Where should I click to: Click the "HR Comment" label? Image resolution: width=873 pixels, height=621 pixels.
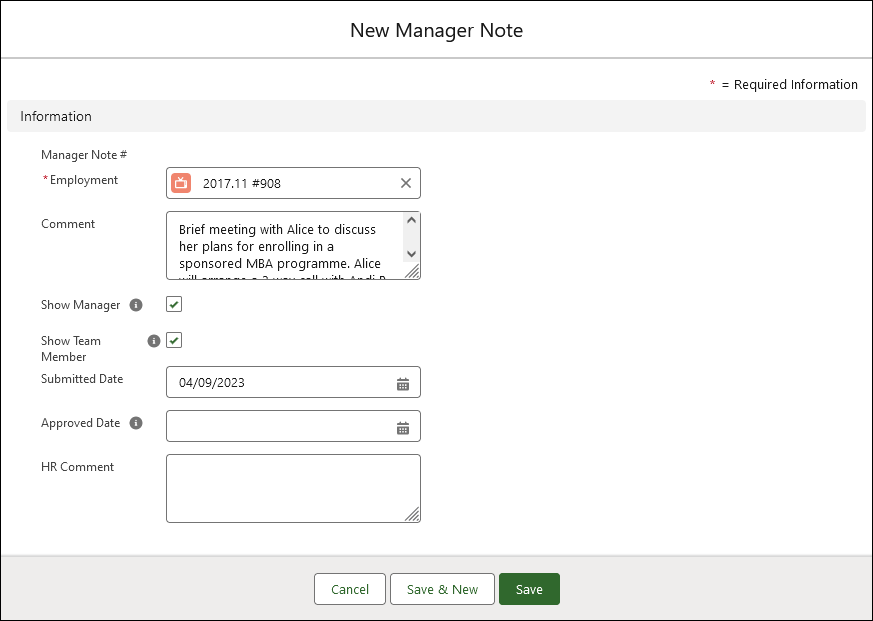pos(77,467)
